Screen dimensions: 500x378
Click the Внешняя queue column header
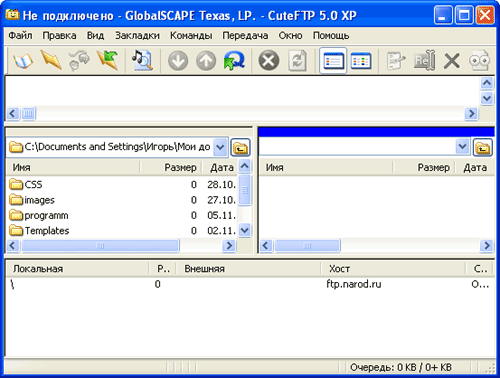click(248, 269)
